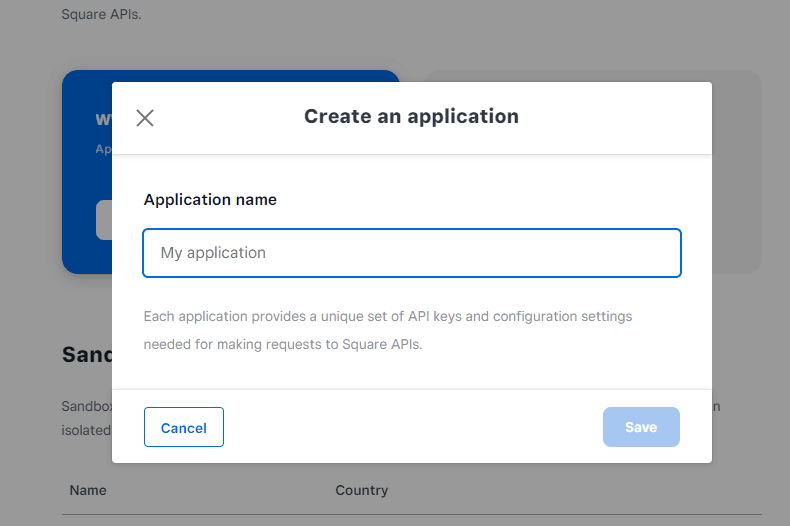790x526 pixels.
Task: Click the 'Square APIs.' text at top
Action: tap(101, 15)
